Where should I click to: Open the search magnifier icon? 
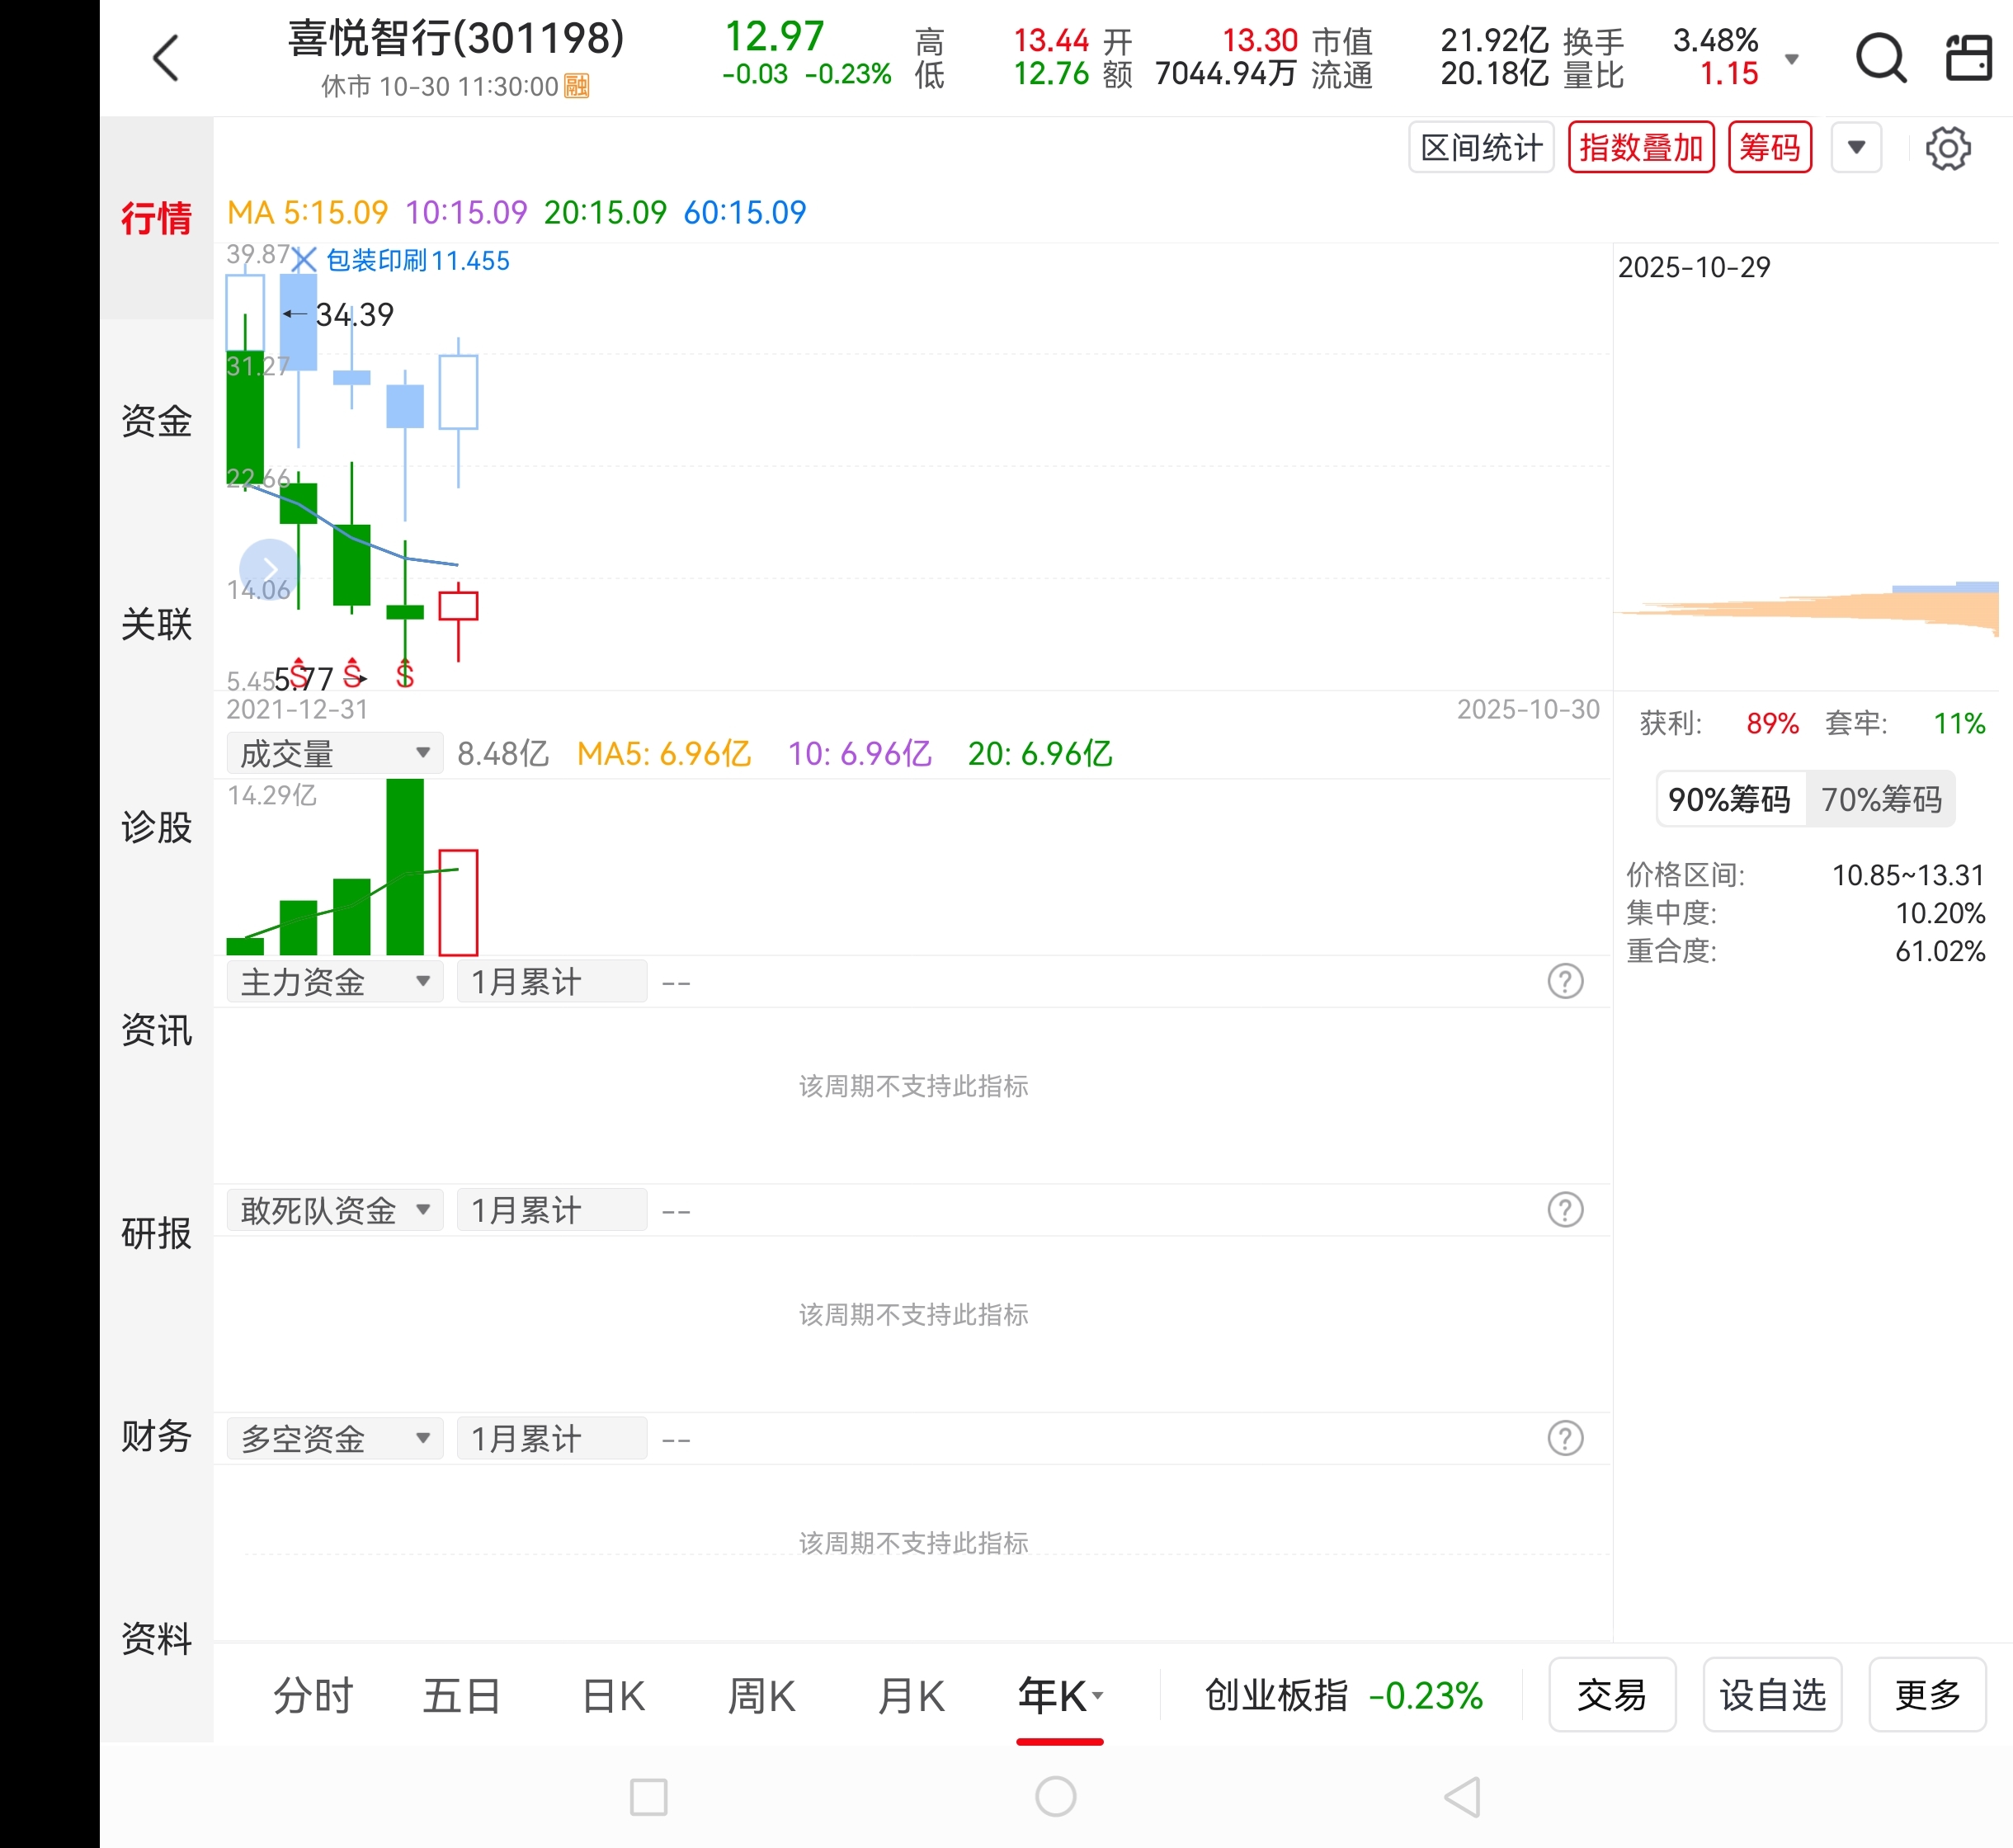1880,58
